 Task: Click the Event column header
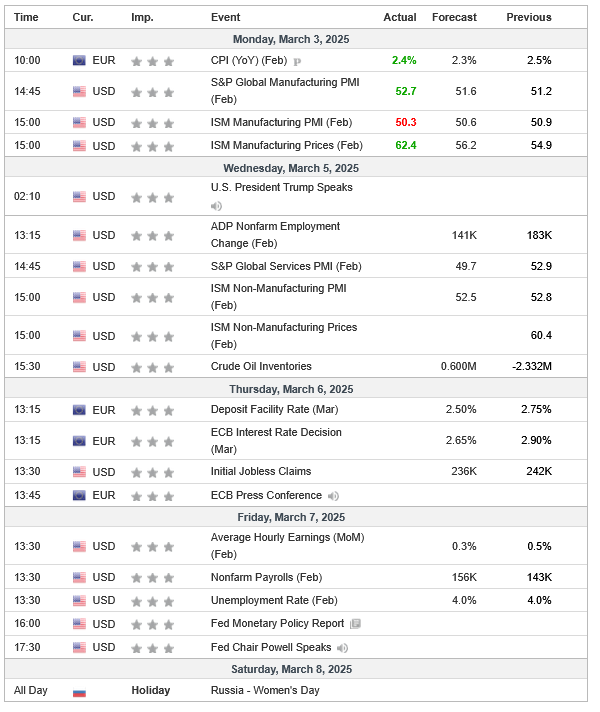[226, 17]
